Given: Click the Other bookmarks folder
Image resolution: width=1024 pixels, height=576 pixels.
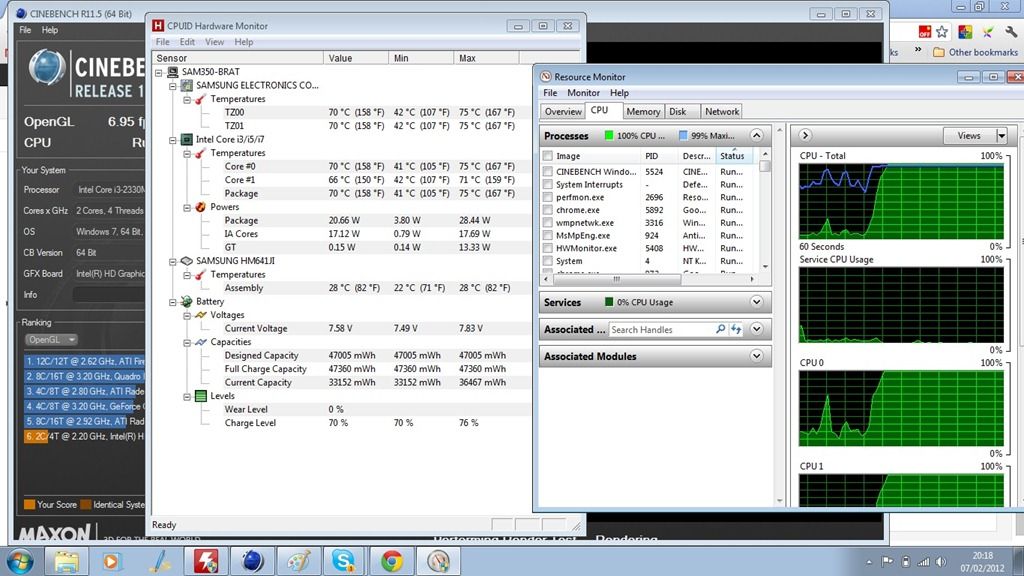Looking at the screenshot, I should coord(975,52).
